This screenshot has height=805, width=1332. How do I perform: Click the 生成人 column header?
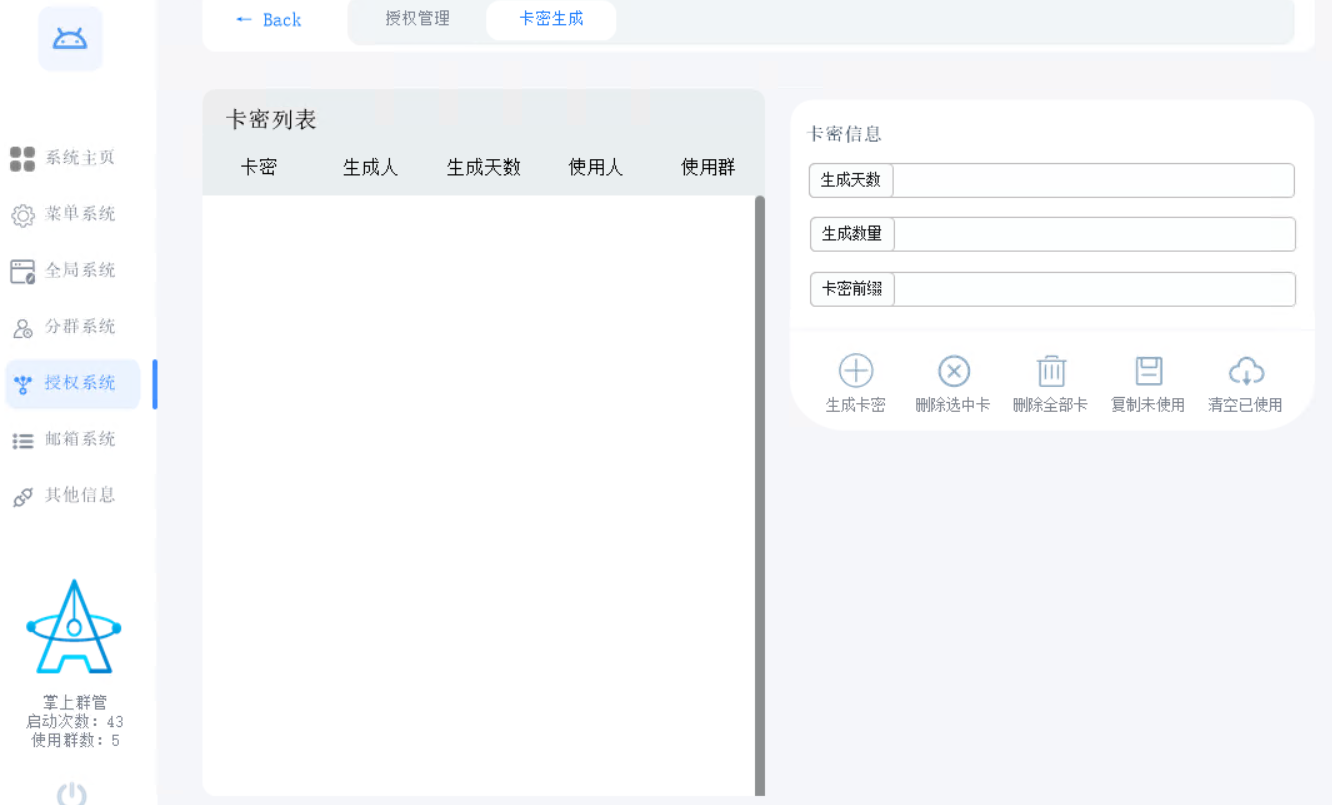pos(370,168)
